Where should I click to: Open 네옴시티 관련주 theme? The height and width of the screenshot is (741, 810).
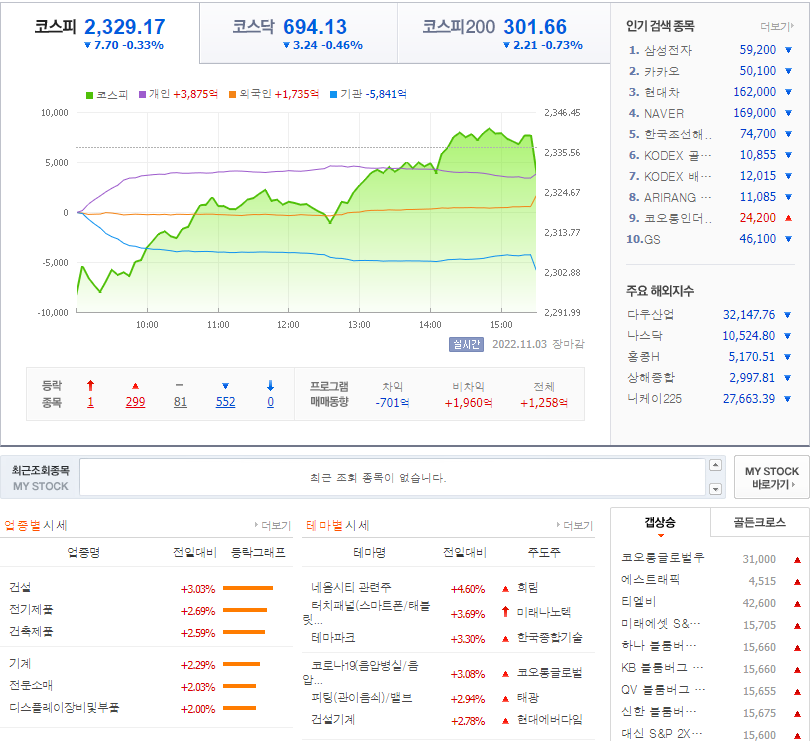[351, 588]
